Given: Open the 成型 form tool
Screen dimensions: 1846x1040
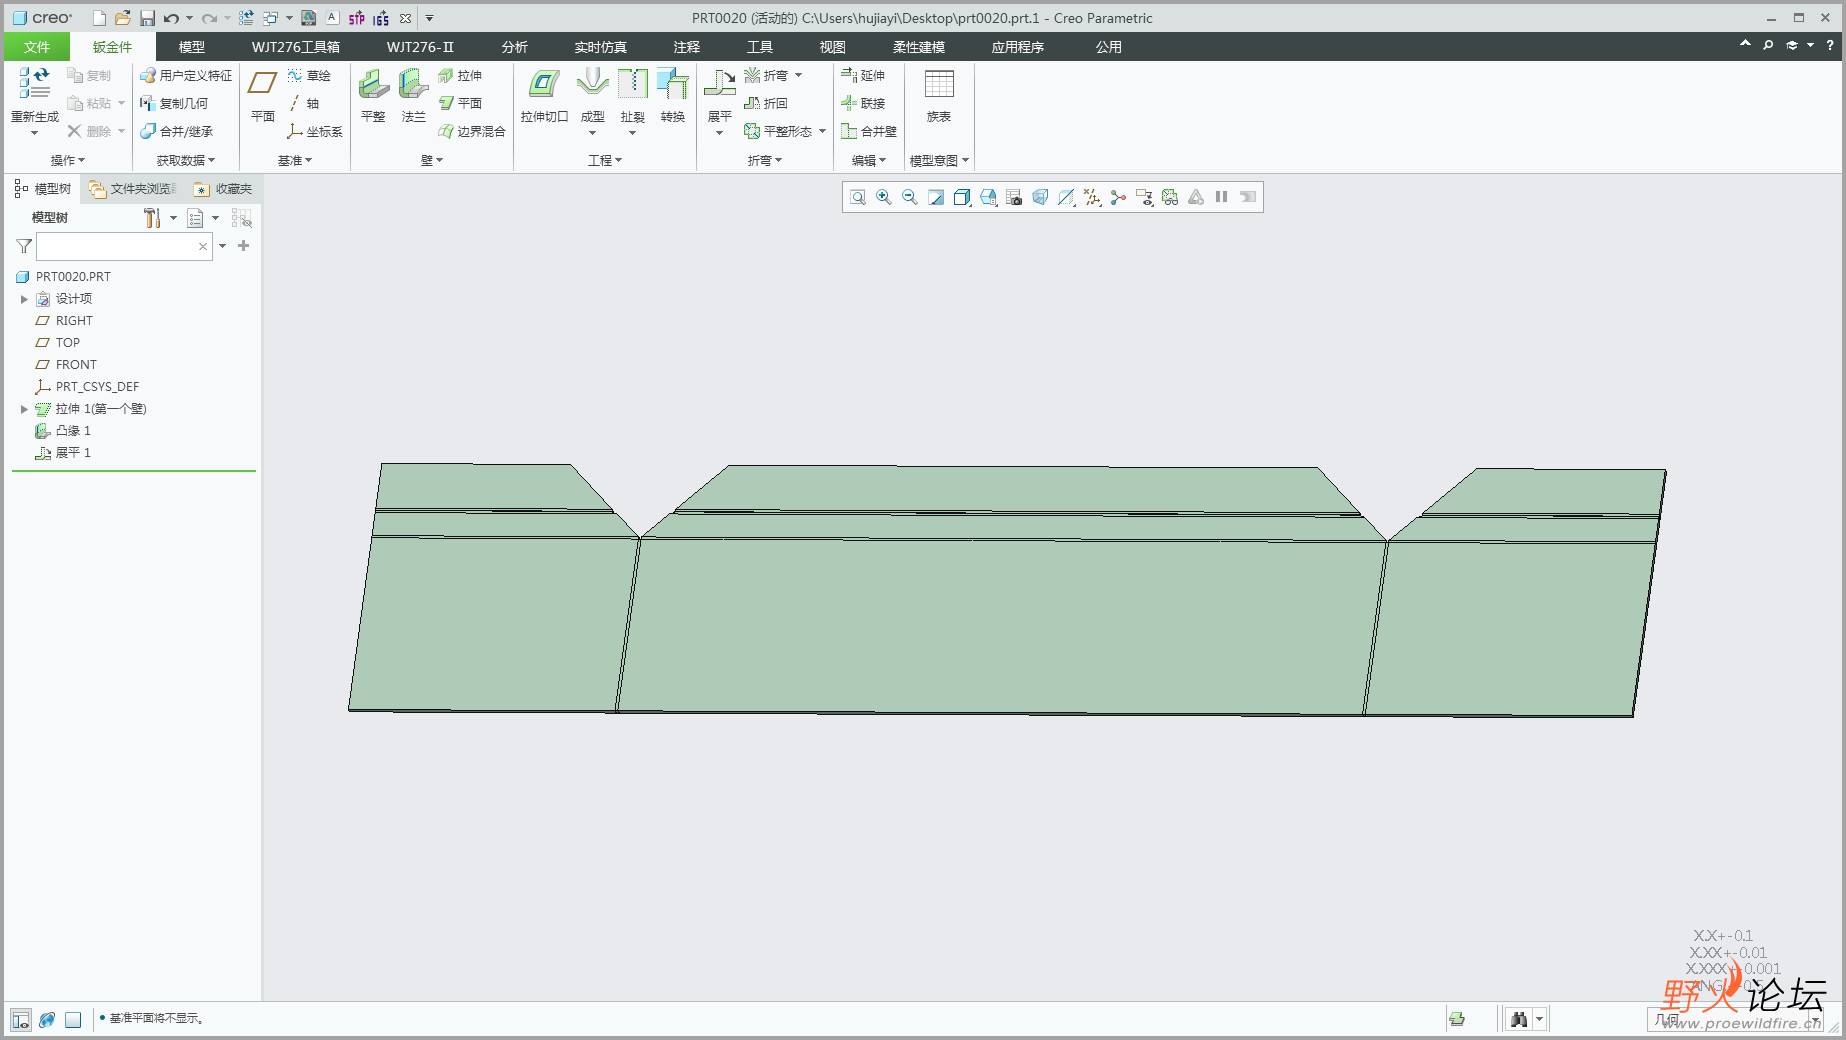Looking at the screenshot, I should (x=593, y=101).
